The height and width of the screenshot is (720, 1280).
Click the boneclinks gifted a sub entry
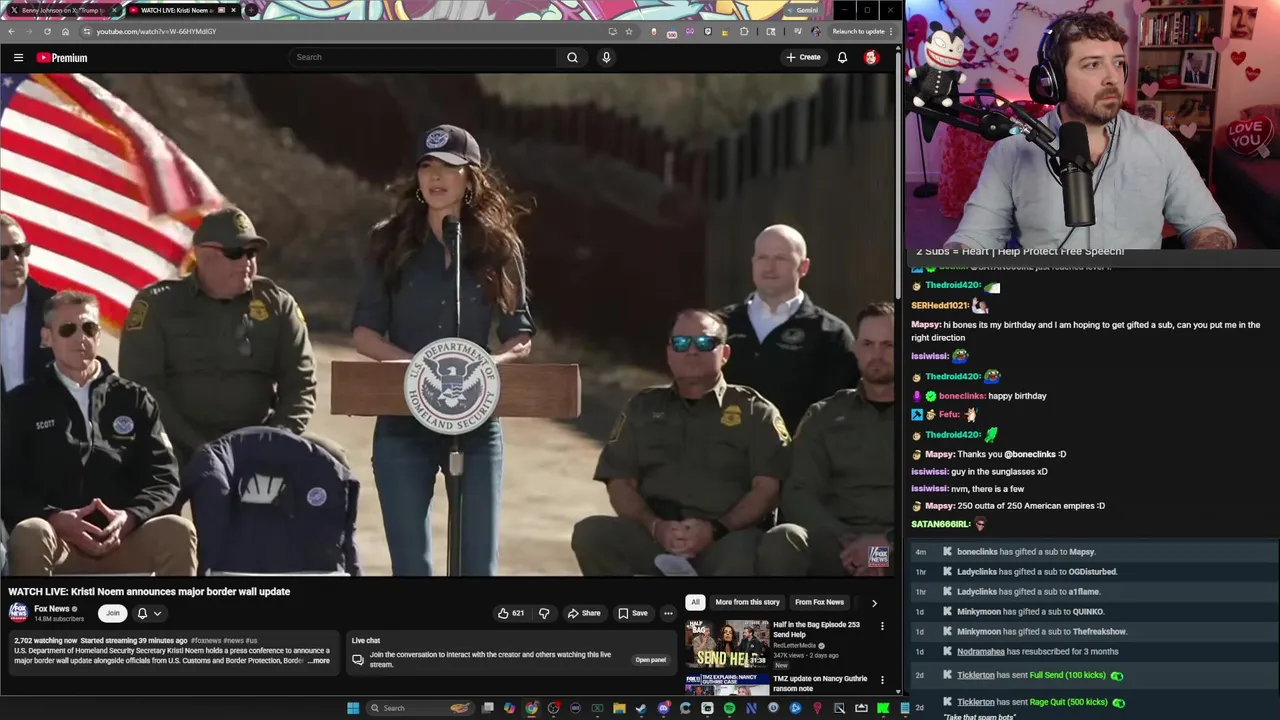pyautogui.click(x=1093, y=552)
